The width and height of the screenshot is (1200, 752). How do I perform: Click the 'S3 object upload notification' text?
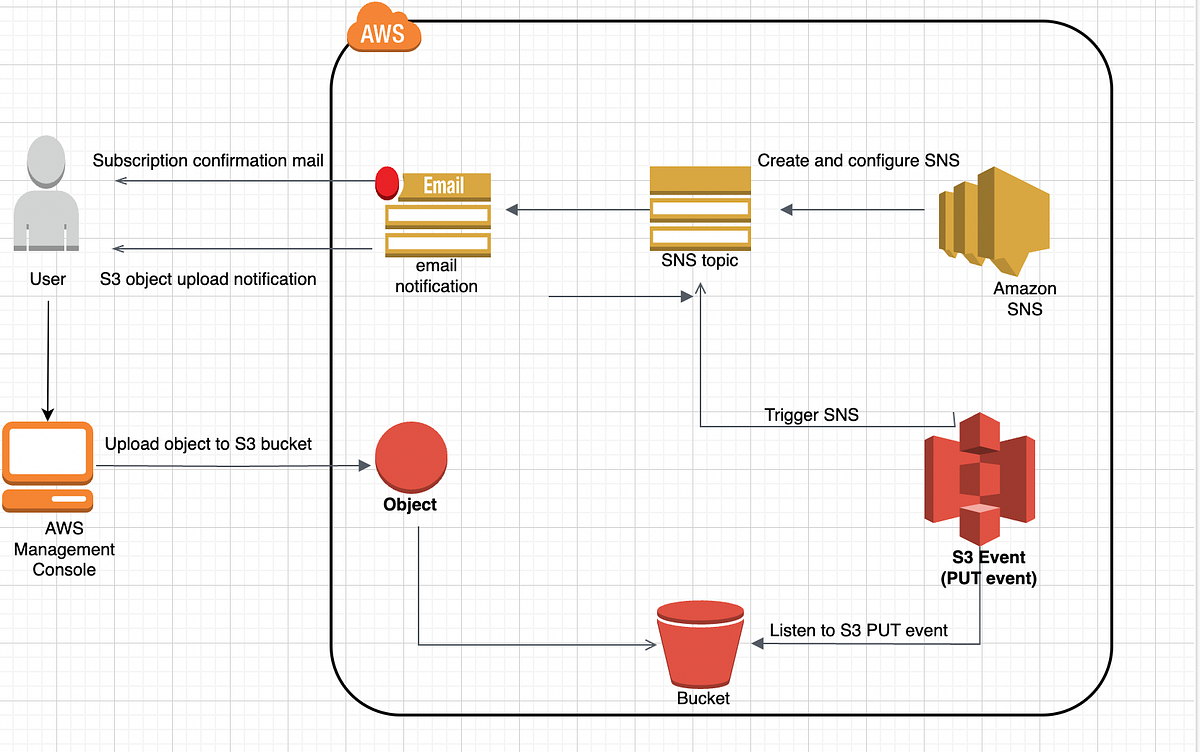(x=208, y=279)
